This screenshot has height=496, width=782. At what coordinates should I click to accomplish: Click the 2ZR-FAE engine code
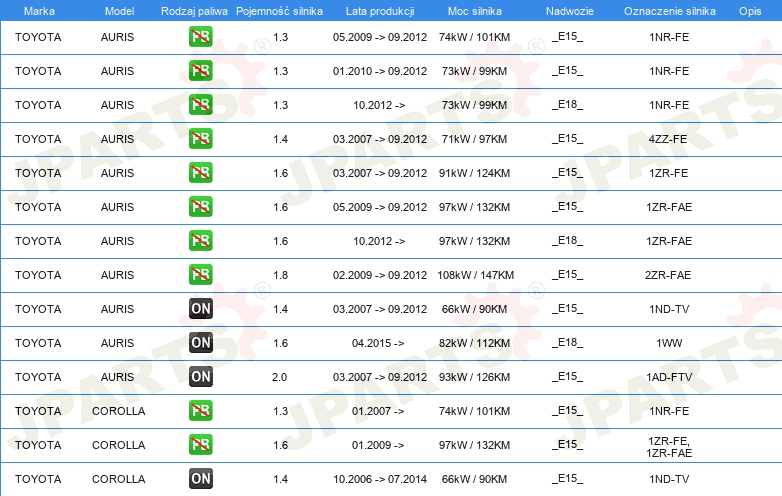pyautogui.click(x=669, y=275)
